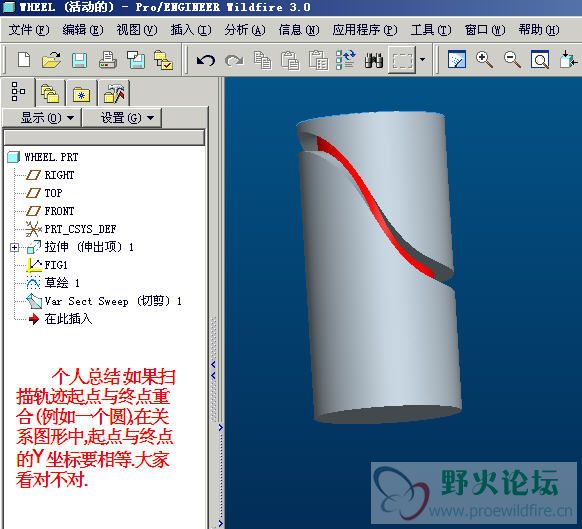Open the selection tool dropdown arrow
582x529 pixels.
tap(422, 59)
